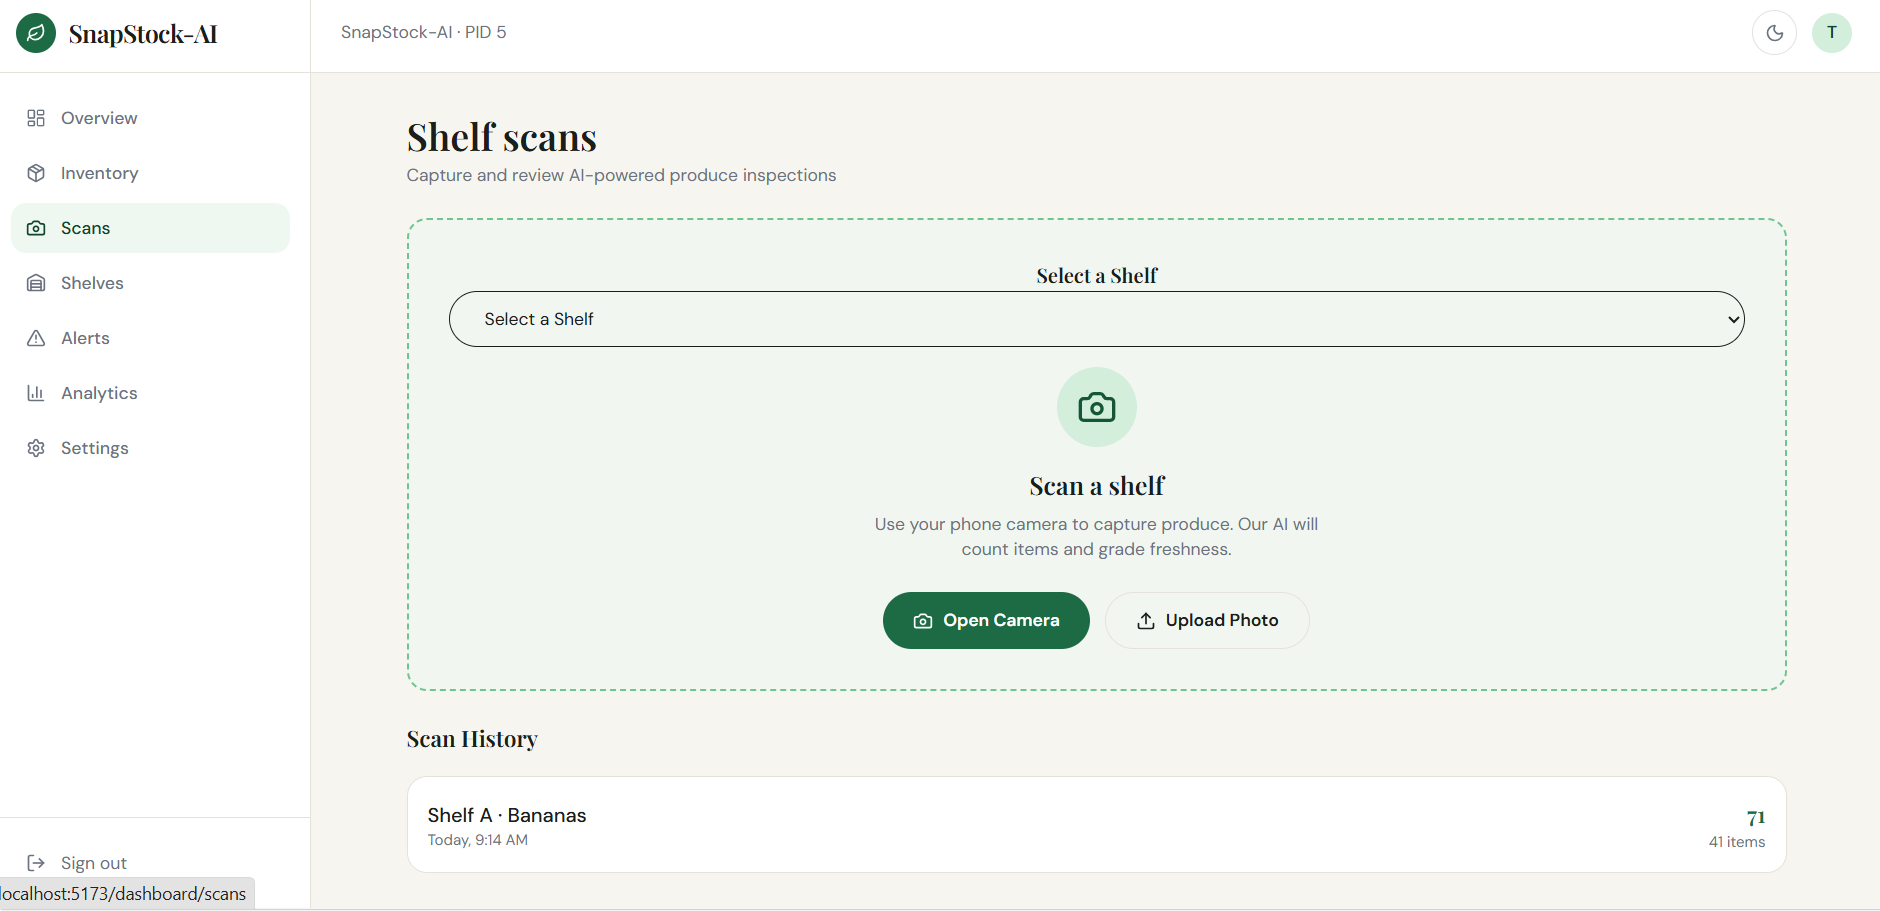The image size is (1880, 911).
Task: Click the Shelf scans page heading
Action: coord(502,137)
